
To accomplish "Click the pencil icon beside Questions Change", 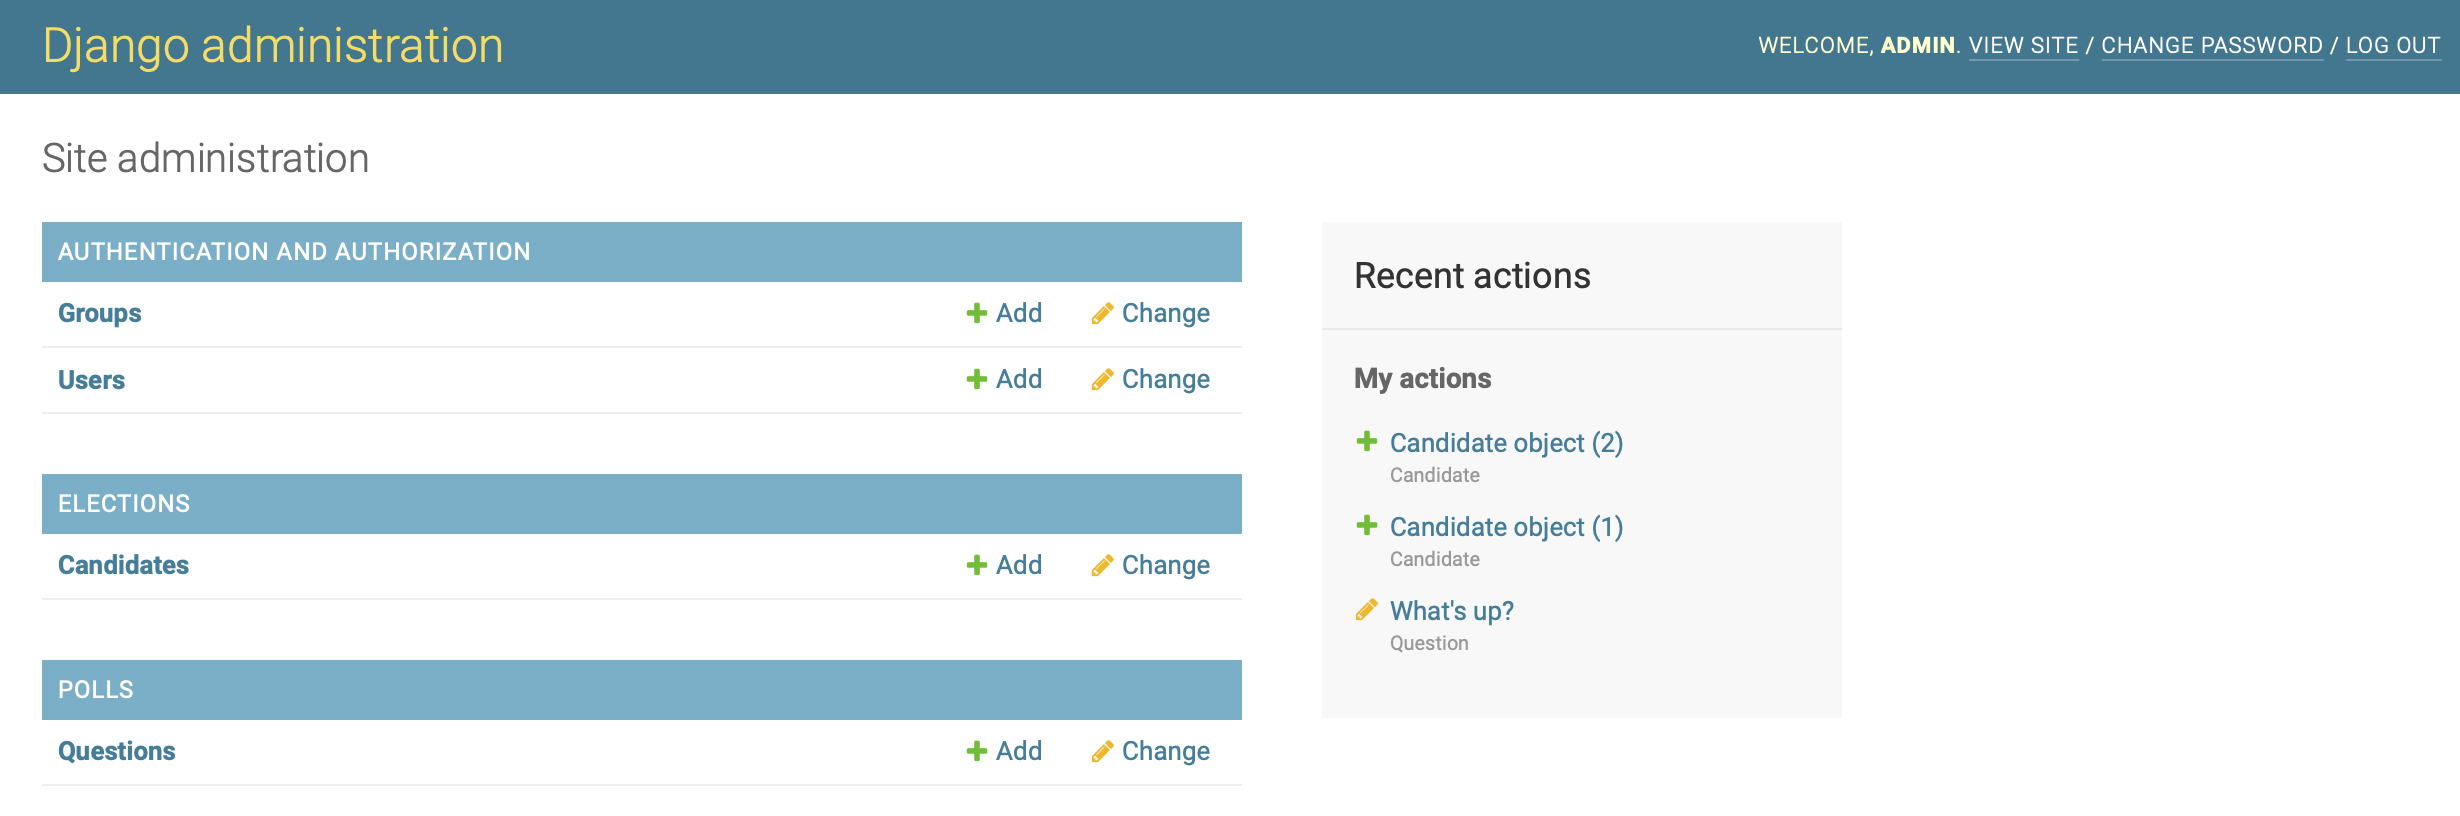I will pyautogui.click(x=1102, y=752).
